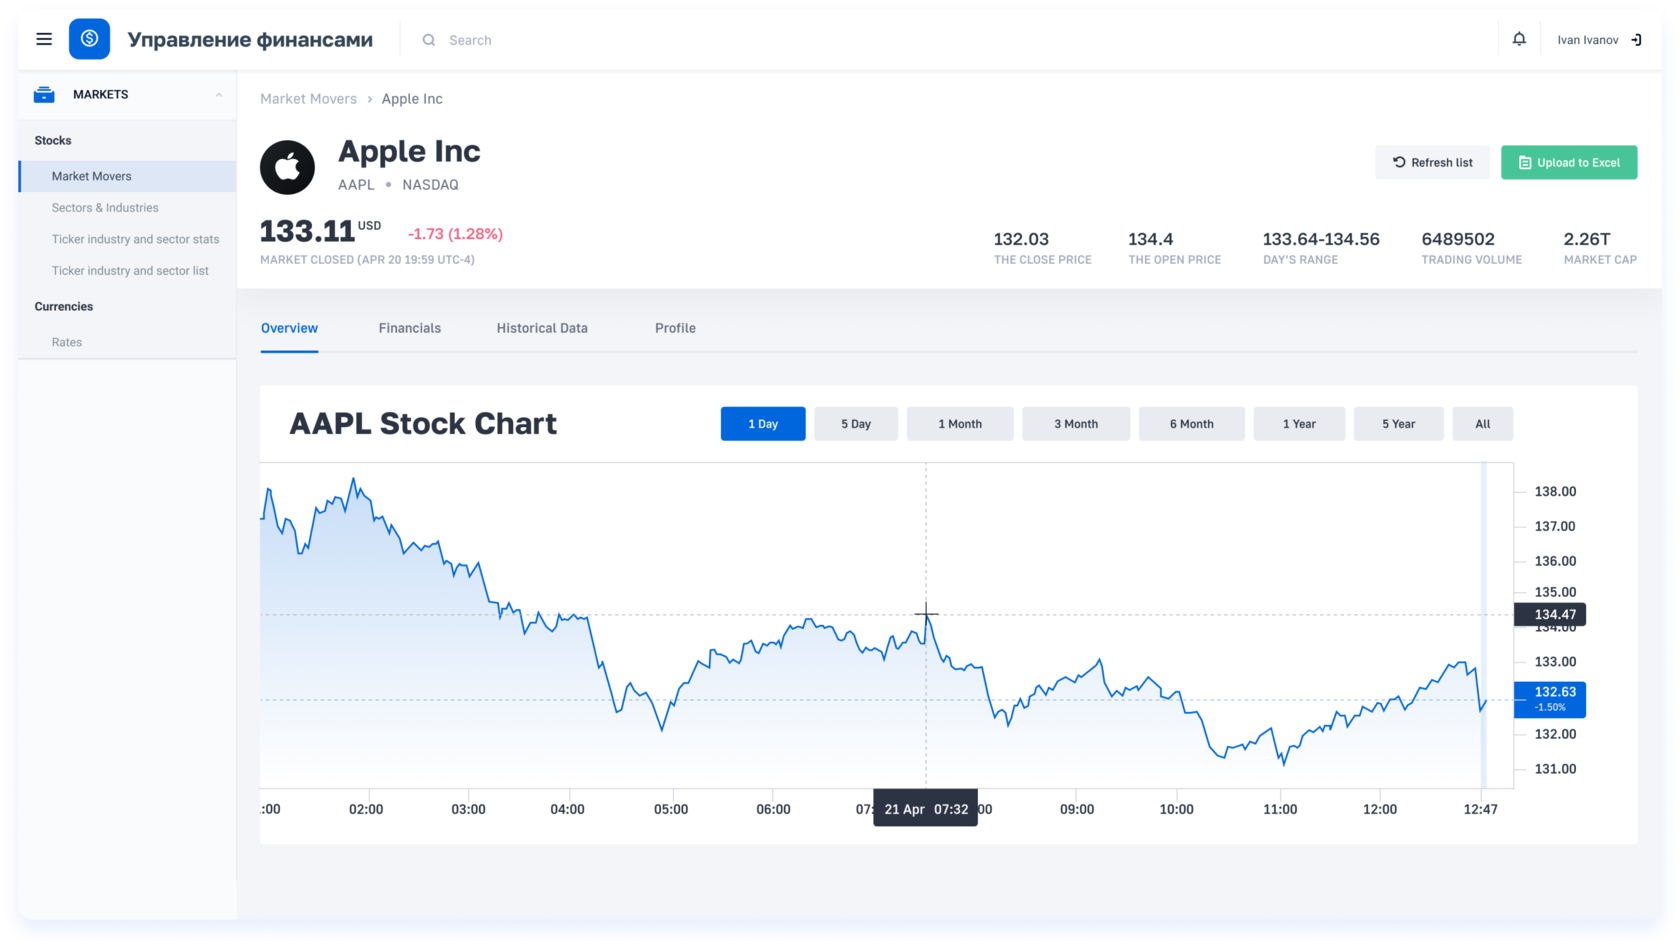Click the 132.63 price marker on chart axis
This screenshot has width=1680, height=947.
(x=1550, y=698)
